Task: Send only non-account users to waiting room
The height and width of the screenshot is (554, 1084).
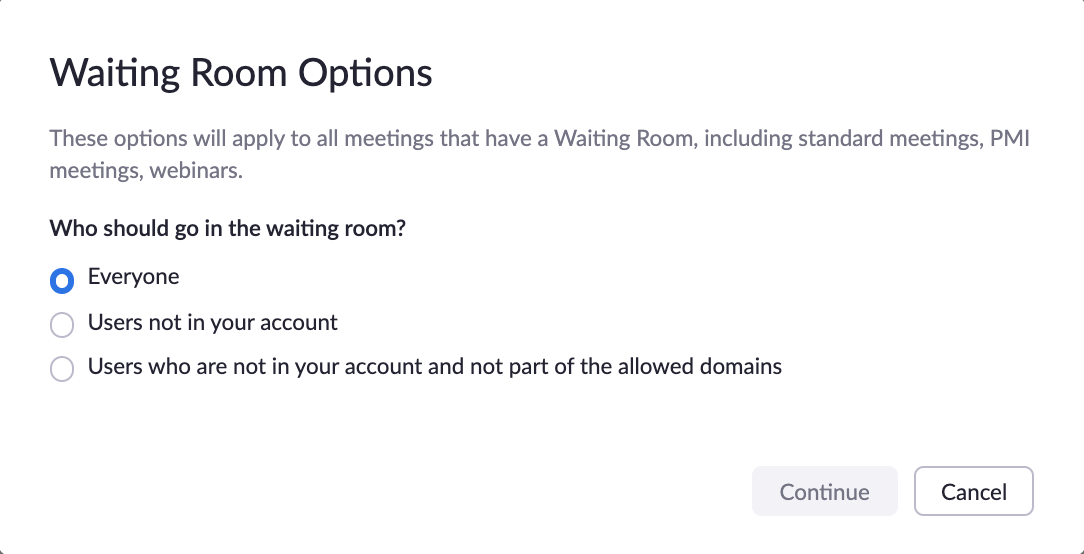Action: pyautogui.click(x=62, y=325)
